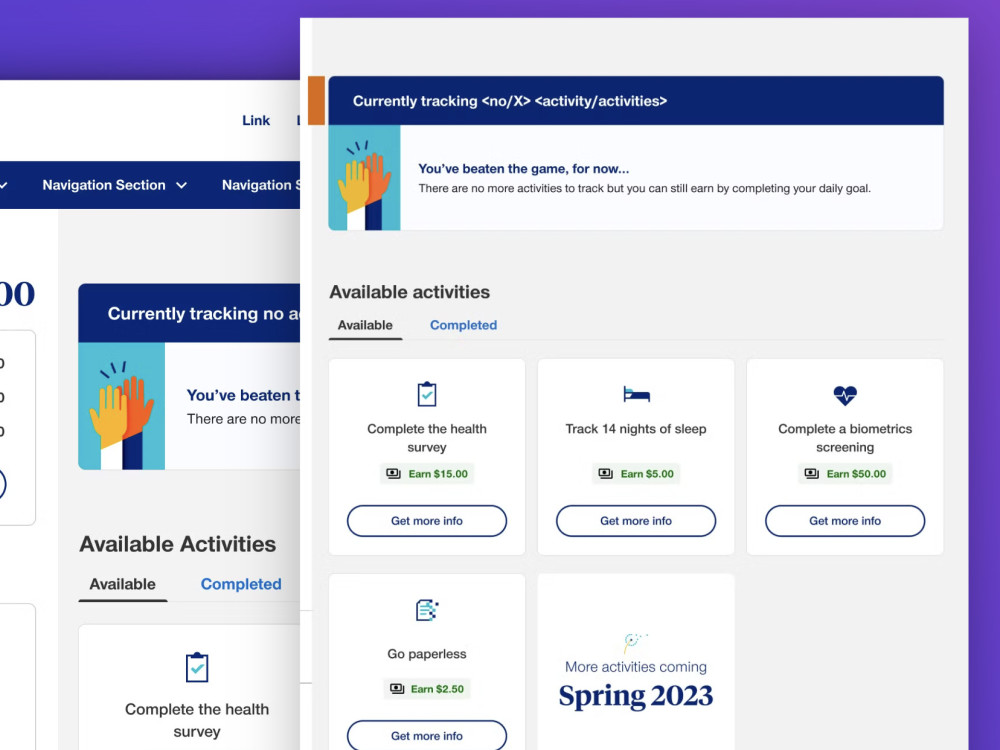
Task: Expand the Navigation Section chevron in back window
Action: coord(182,186)
